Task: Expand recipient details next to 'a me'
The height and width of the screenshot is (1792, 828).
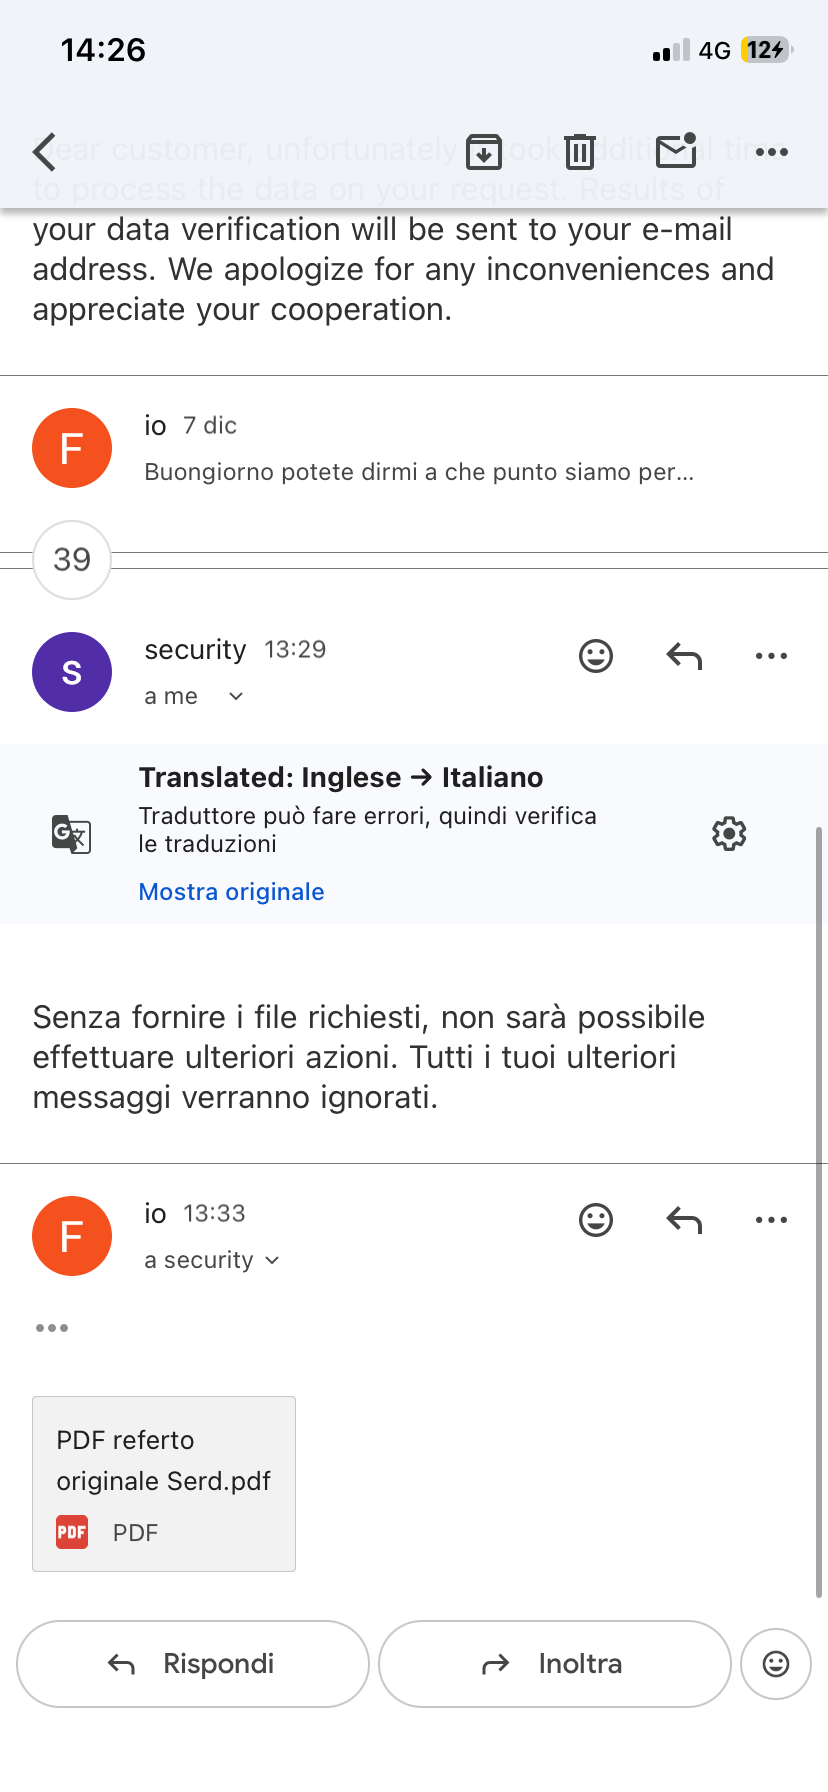Action: (x=236, y=696)
